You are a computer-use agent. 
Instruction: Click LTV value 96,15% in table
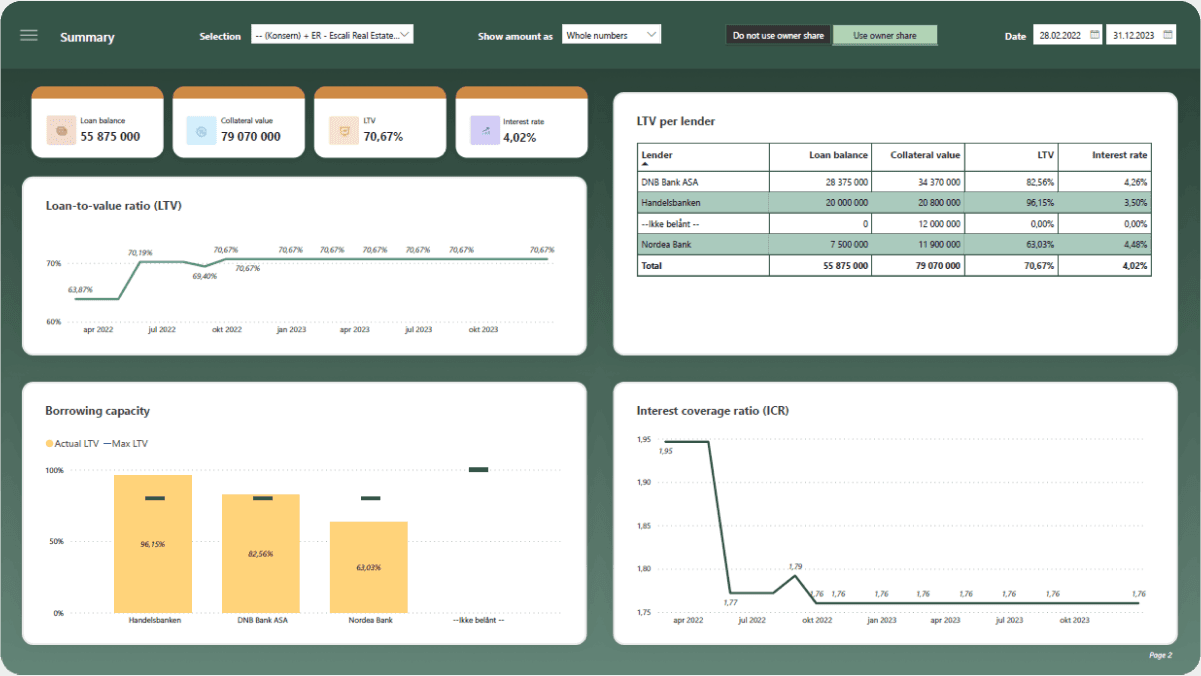point(1041,203)
